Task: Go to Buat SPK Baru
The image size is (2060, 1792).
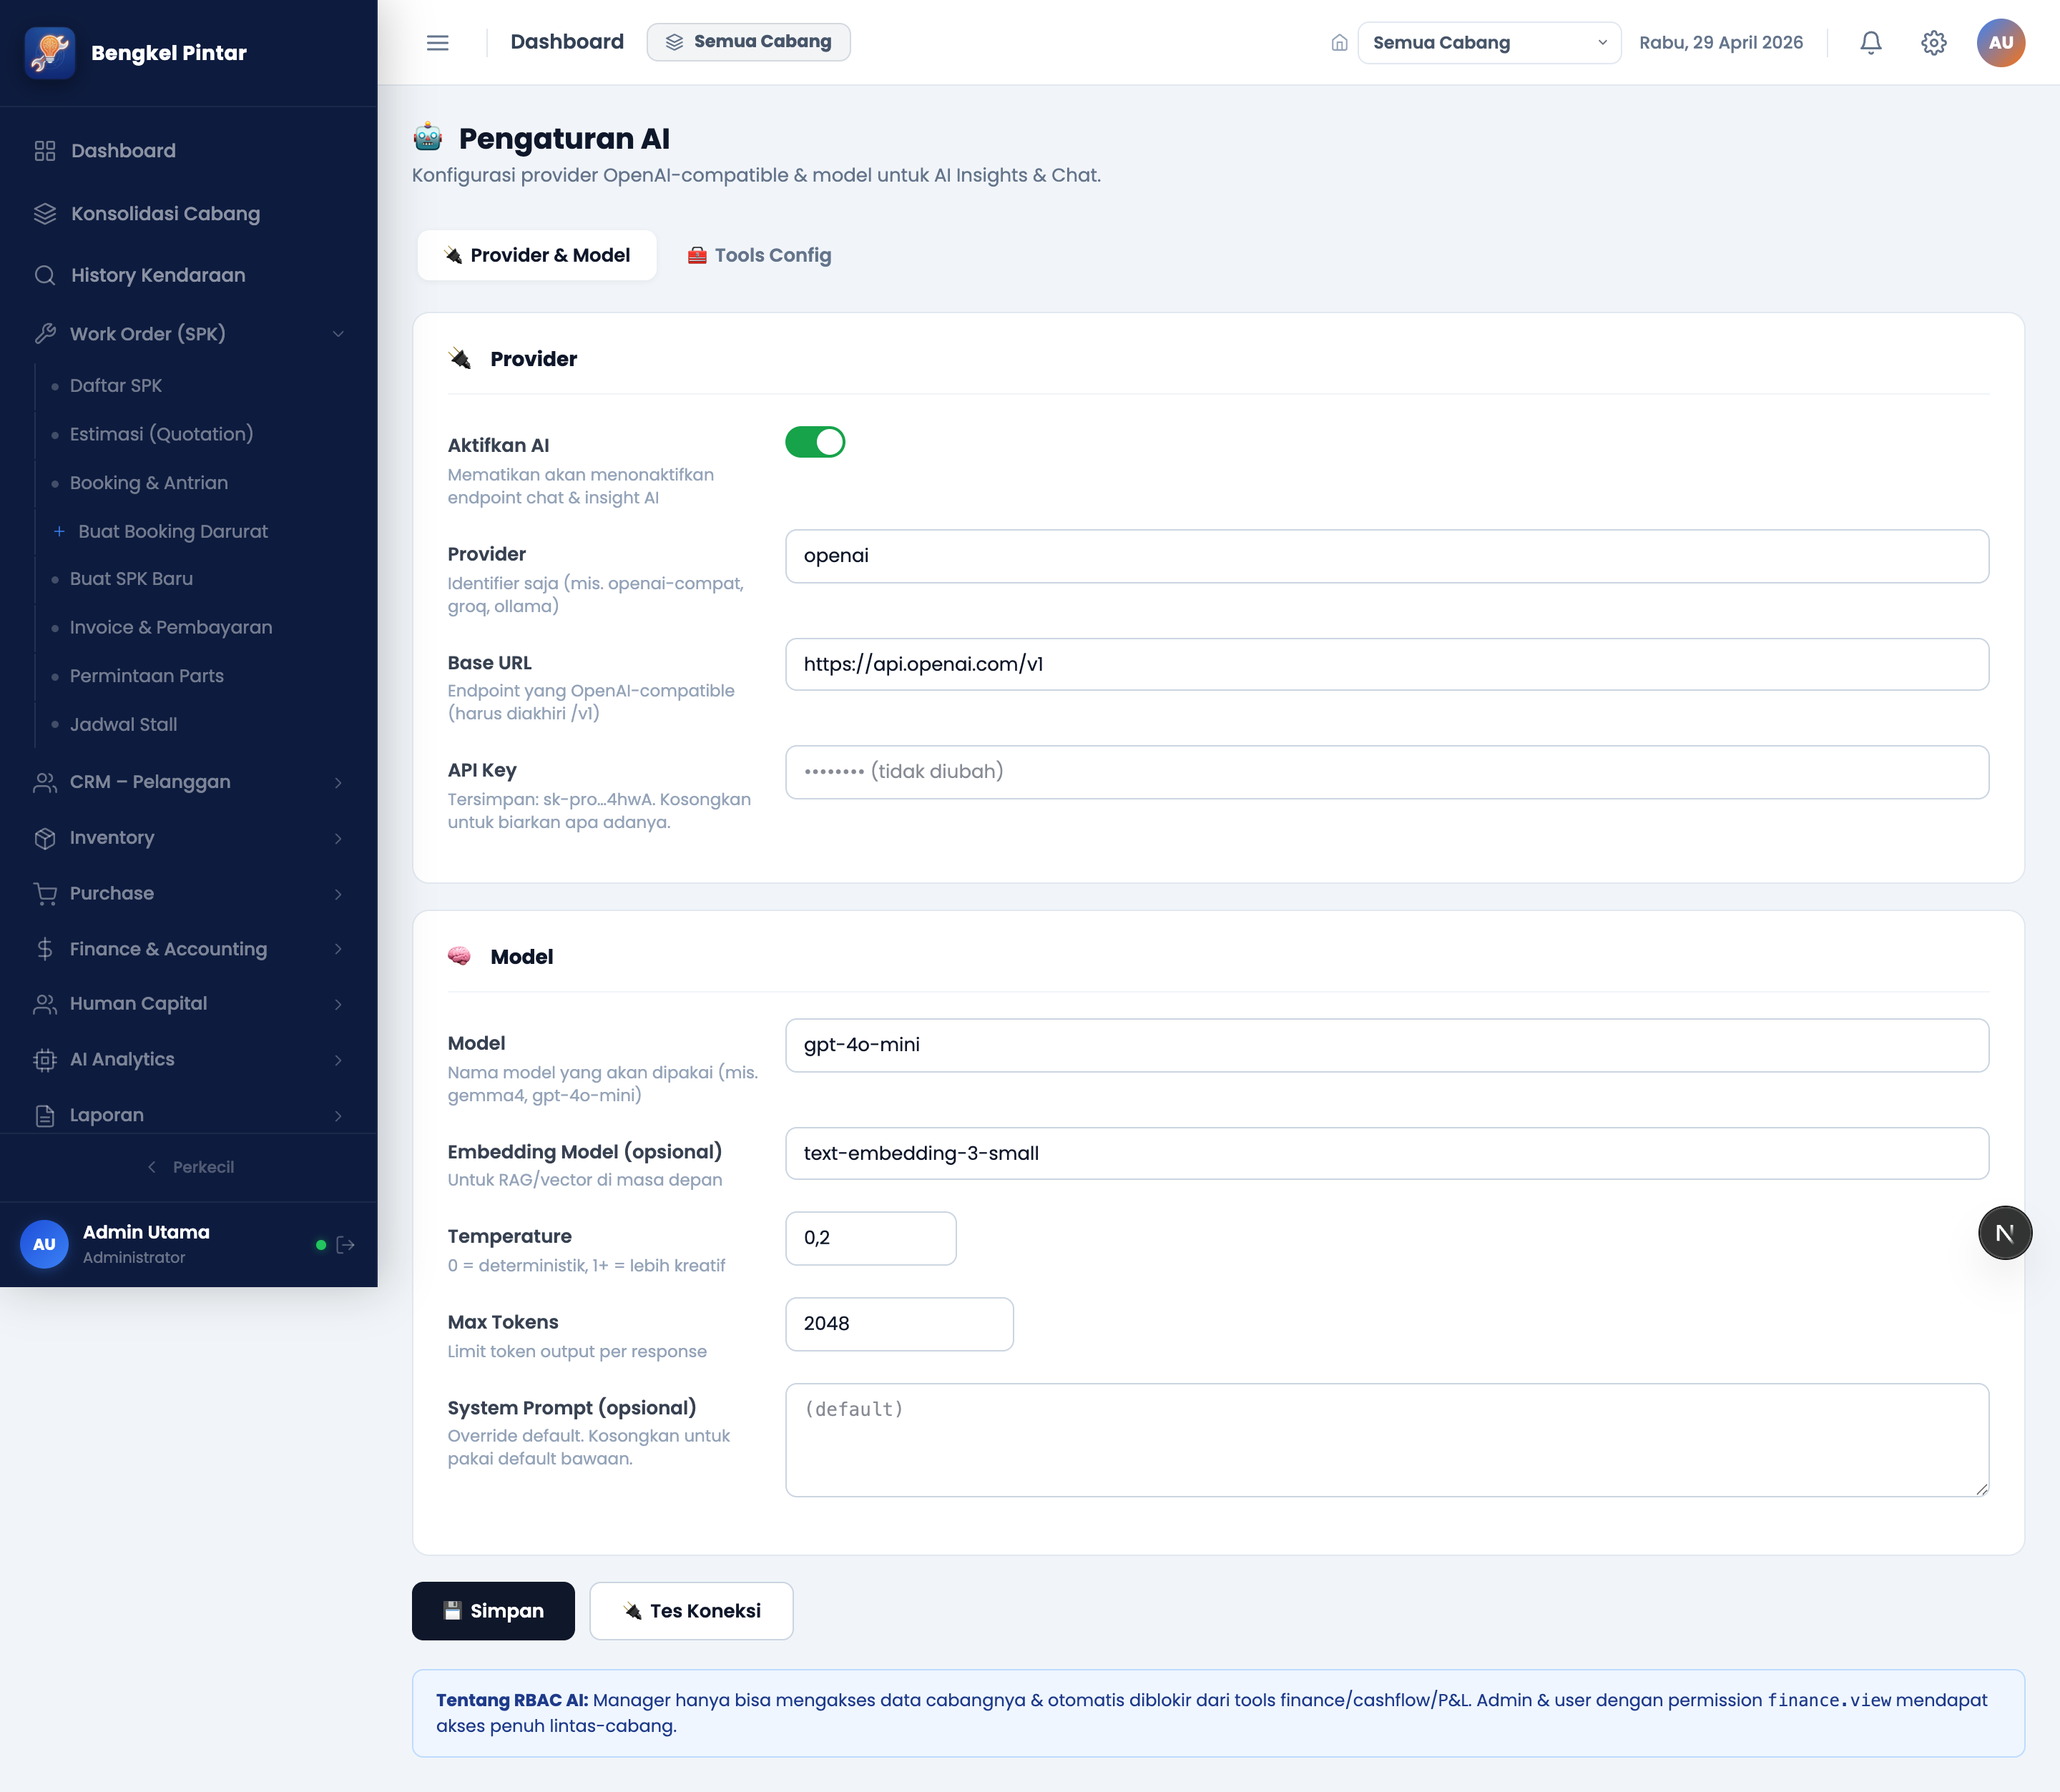Action: point(131,579)
